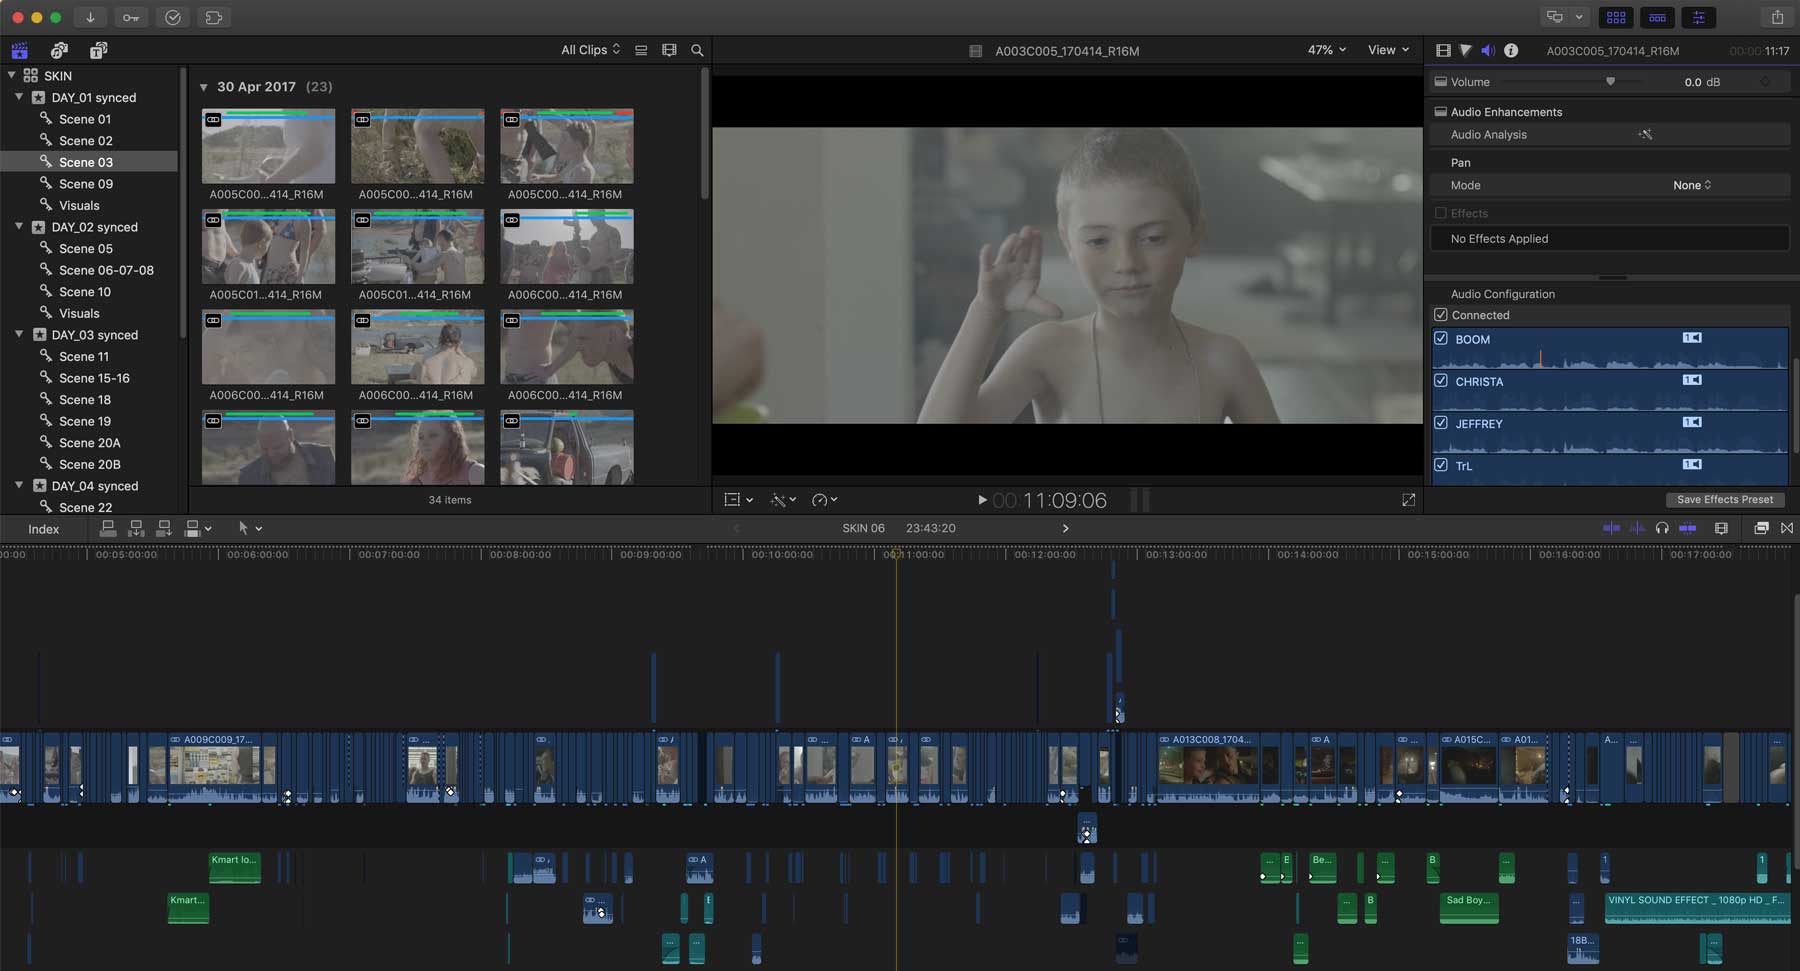
Task: Show Titles and Generators sidebar icon
Action: [x=98, y=50]
